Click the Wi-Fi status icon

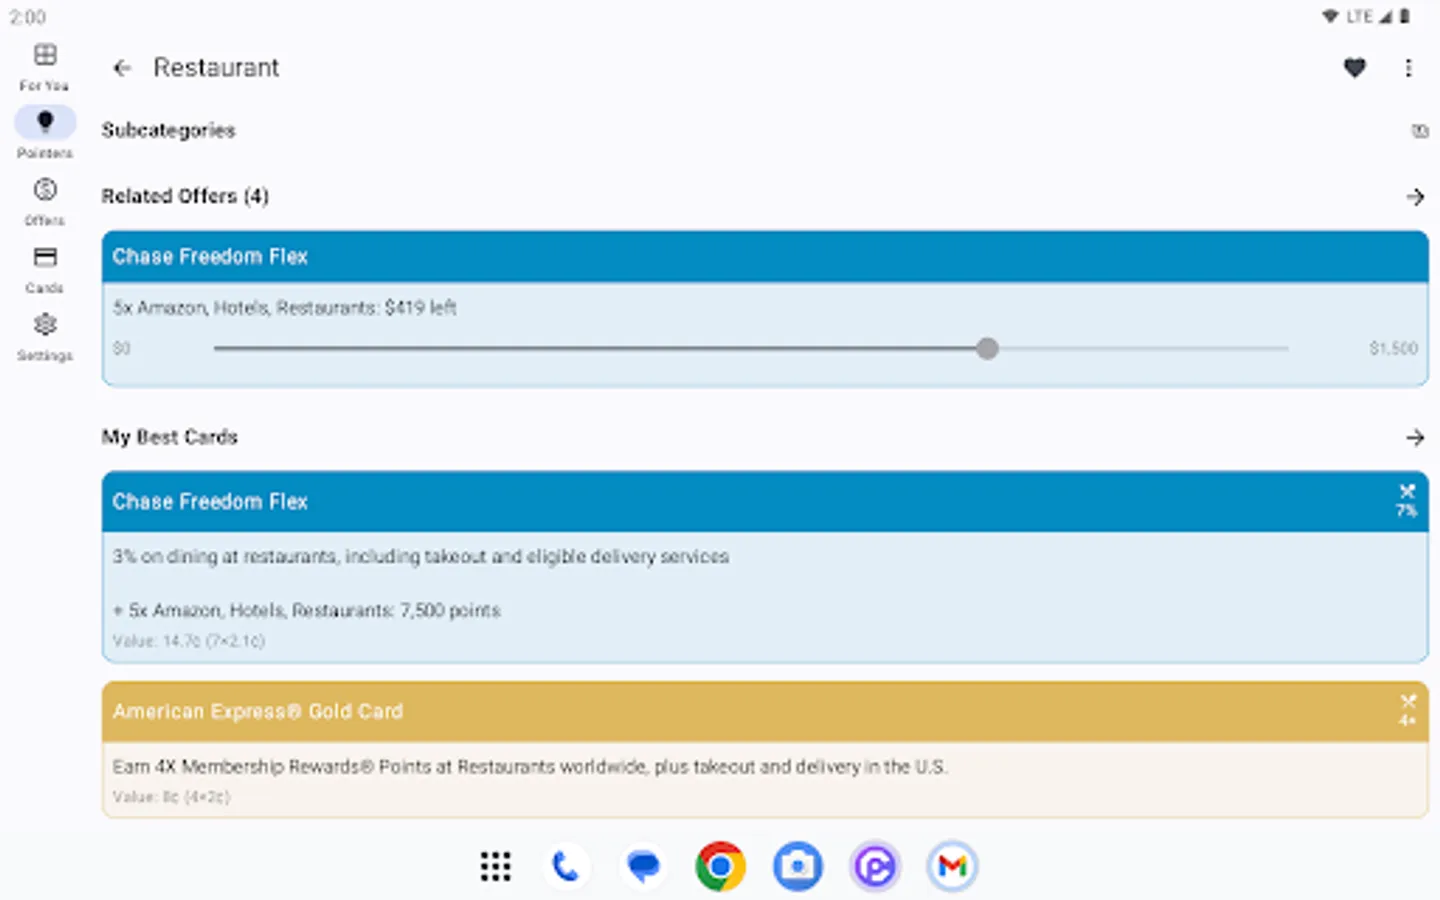pos(1330,16)
